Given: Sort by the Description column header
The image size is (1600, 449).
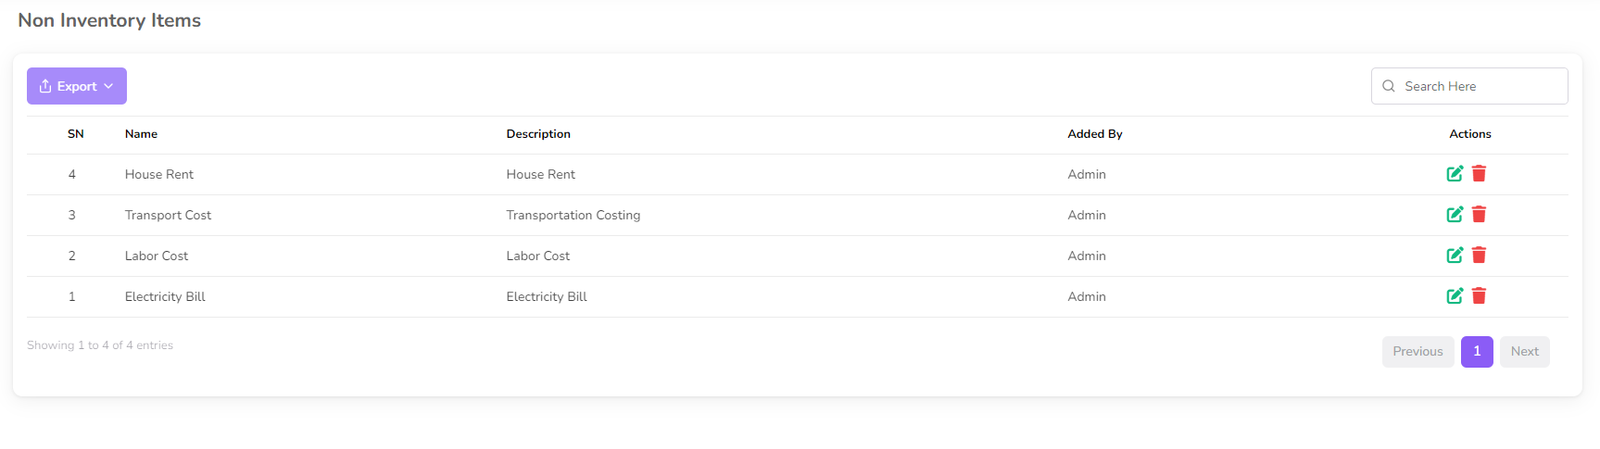Looking at the screenshot, I should tap(538, 134).
